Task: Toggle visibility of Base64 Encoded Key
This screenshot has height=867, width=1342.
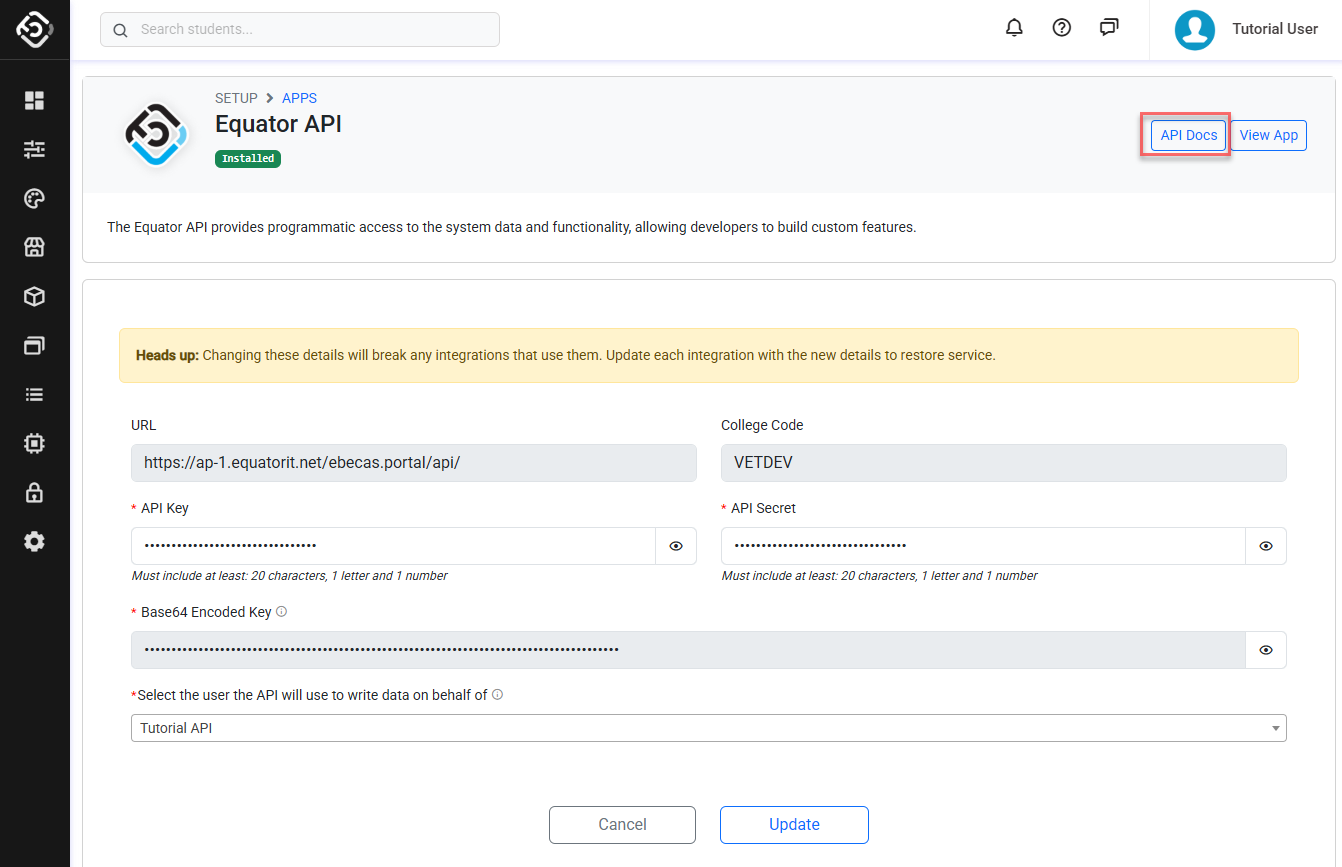Action: click(1266, 650)
